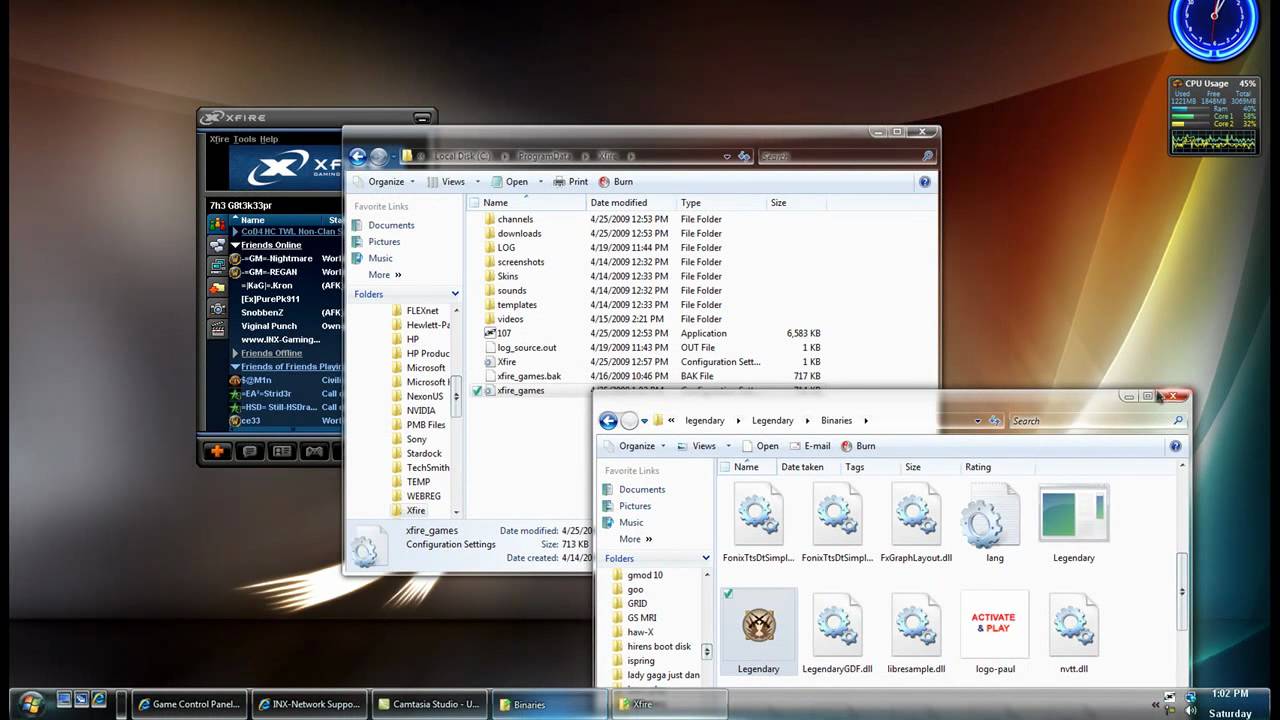Screen dimensions: 1280x720
Task: Expand Friends Offline group in Xfire
Action: point(236,353)
